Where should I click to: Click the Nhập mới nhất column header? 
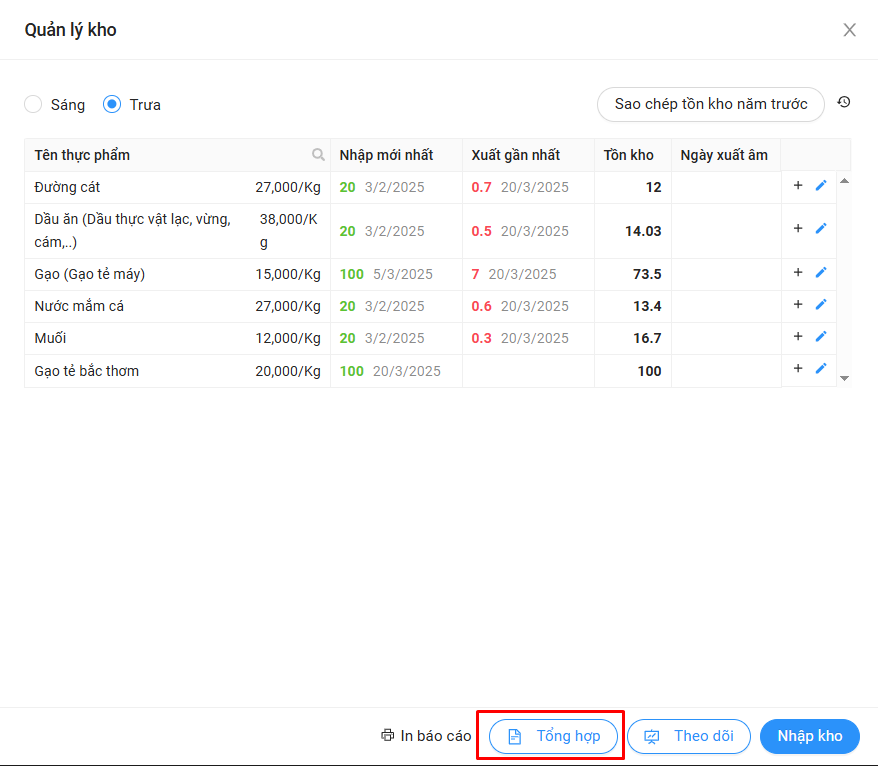pos(386,155)
